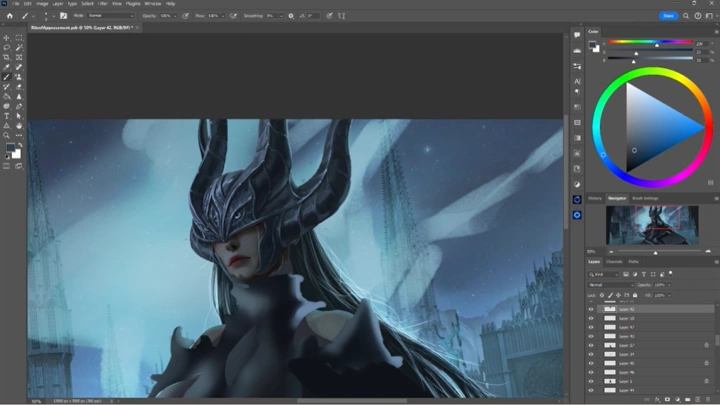This screenshot has width=720, height=405.
Task: Select the Dodge tool
Action: coord(6,106)
